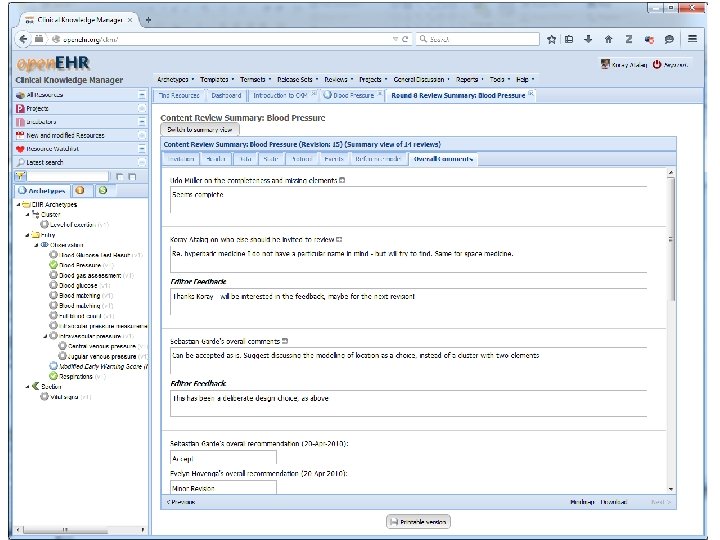
Task: Open the Tools menu
Action: pos(500,79)
